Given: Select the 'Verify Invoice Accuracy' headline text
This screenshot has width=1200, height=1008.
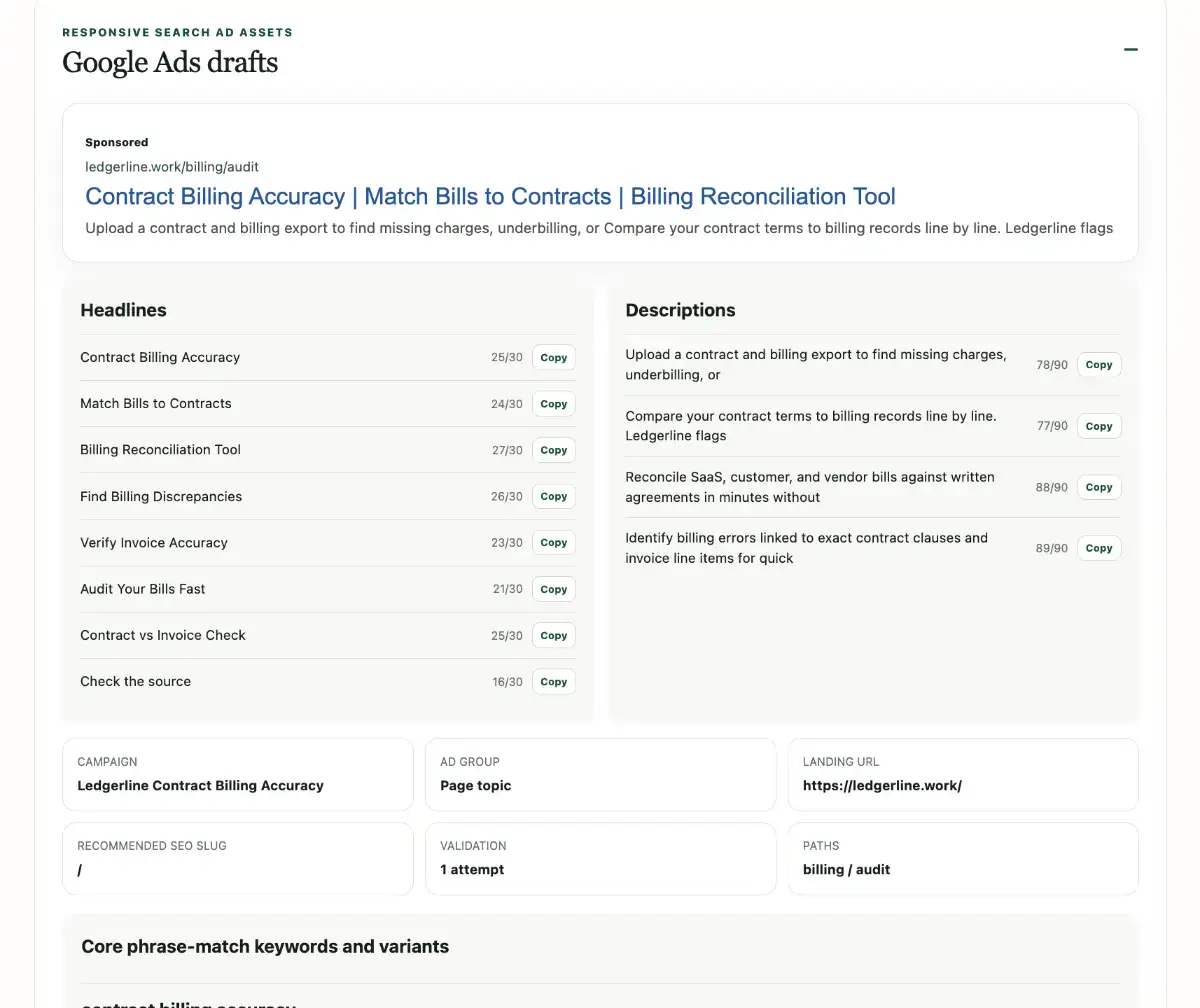Looking at the screenshot, I should click(154, 542).
